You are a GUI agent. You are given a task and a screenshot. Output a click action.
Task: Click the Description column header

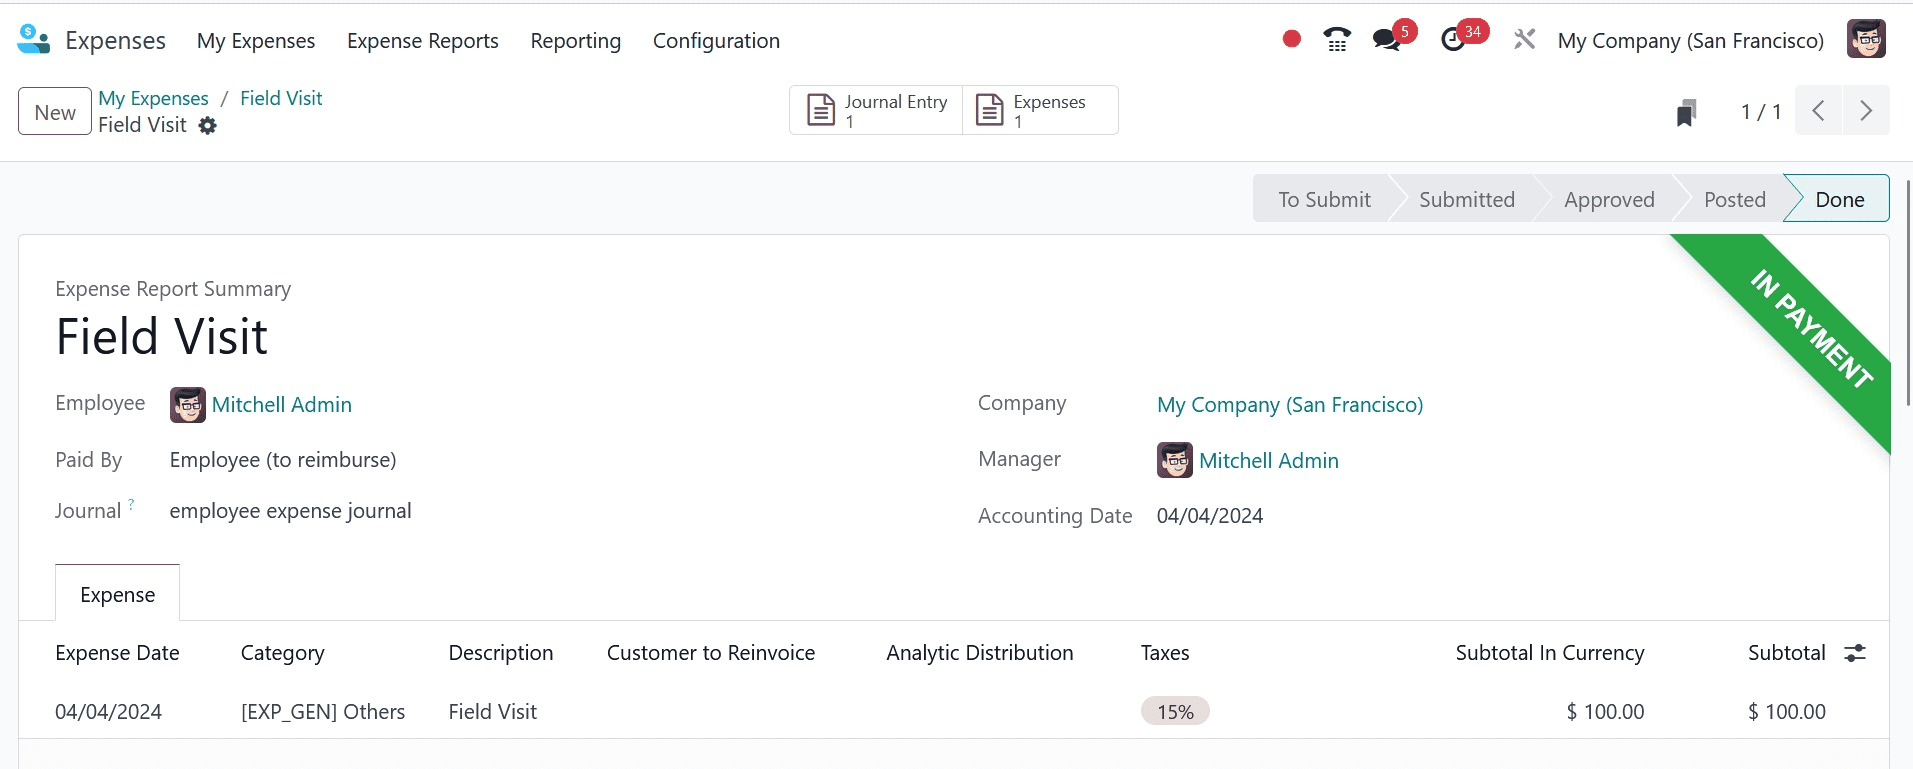(x=501, y=653)
